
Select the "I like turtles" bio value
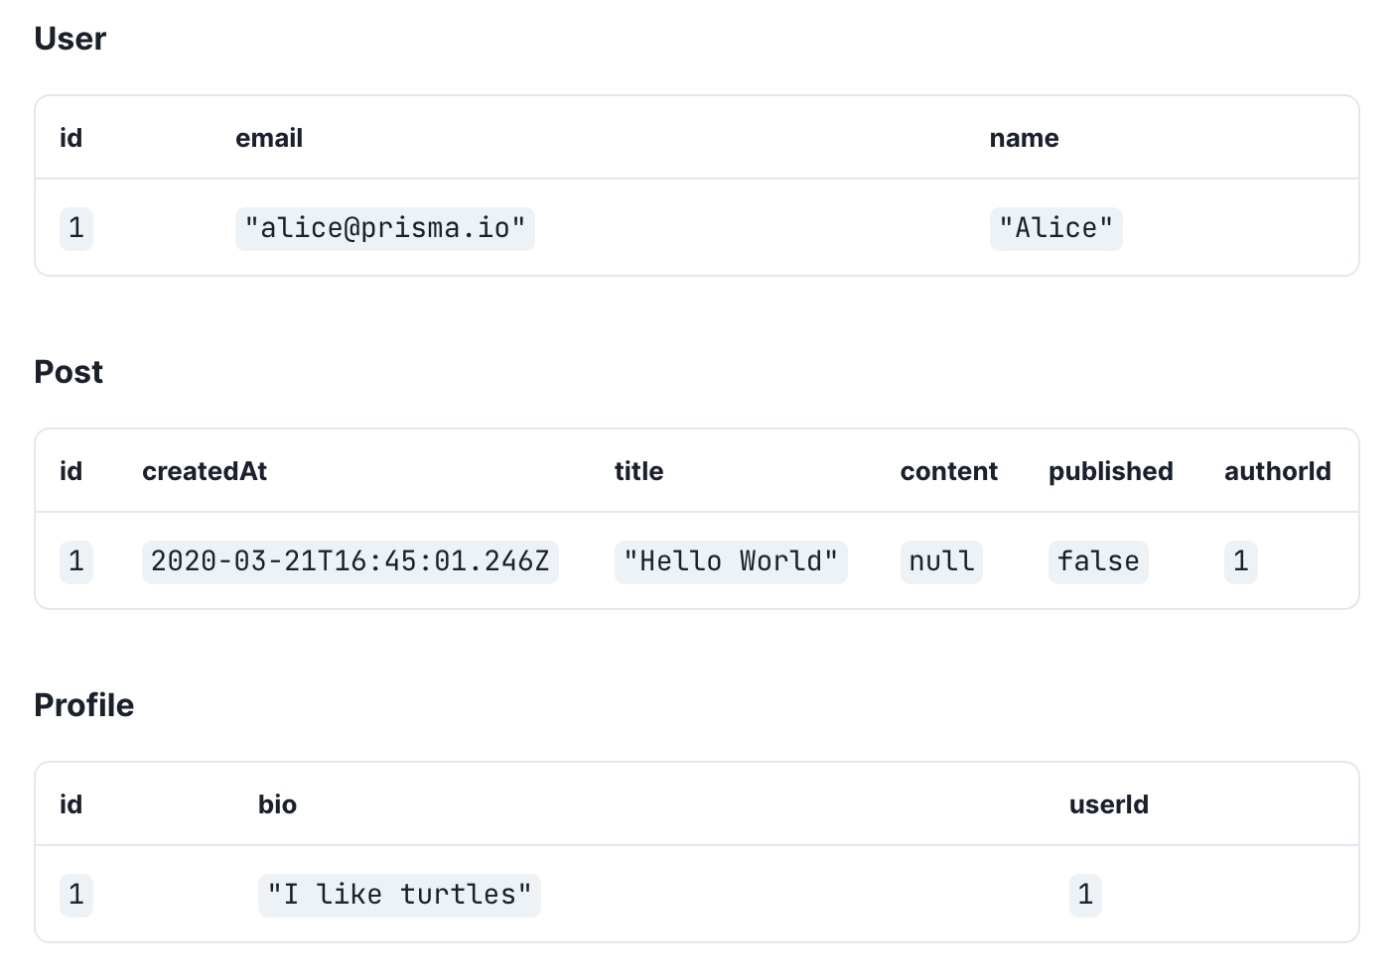click(x=399, y=894)
